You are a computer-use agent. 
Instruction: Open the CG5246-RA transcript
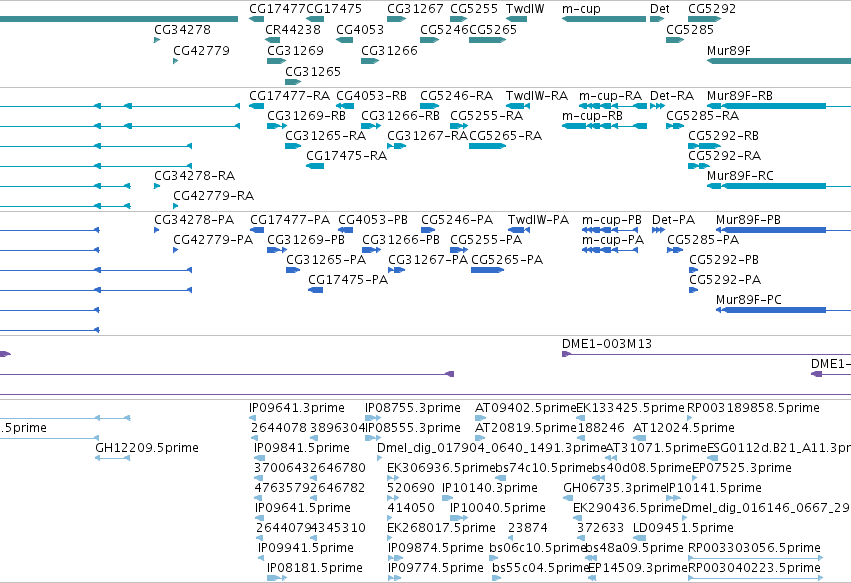pyautogui.click(x=429, y=106)
